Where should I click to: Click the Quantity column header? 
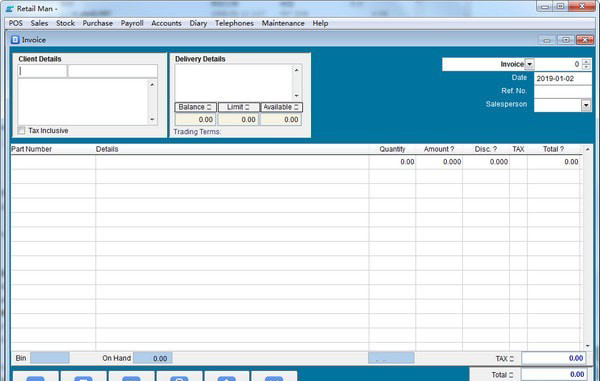tap(392, 149)
